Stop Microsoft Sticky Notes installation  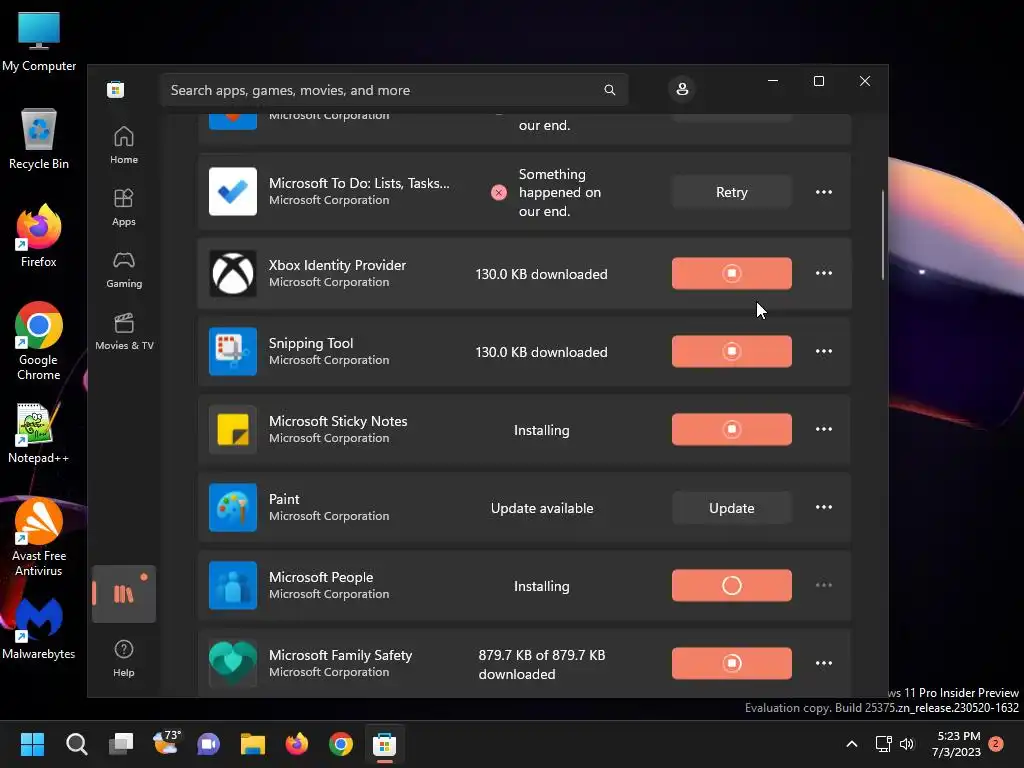(731, 429)
